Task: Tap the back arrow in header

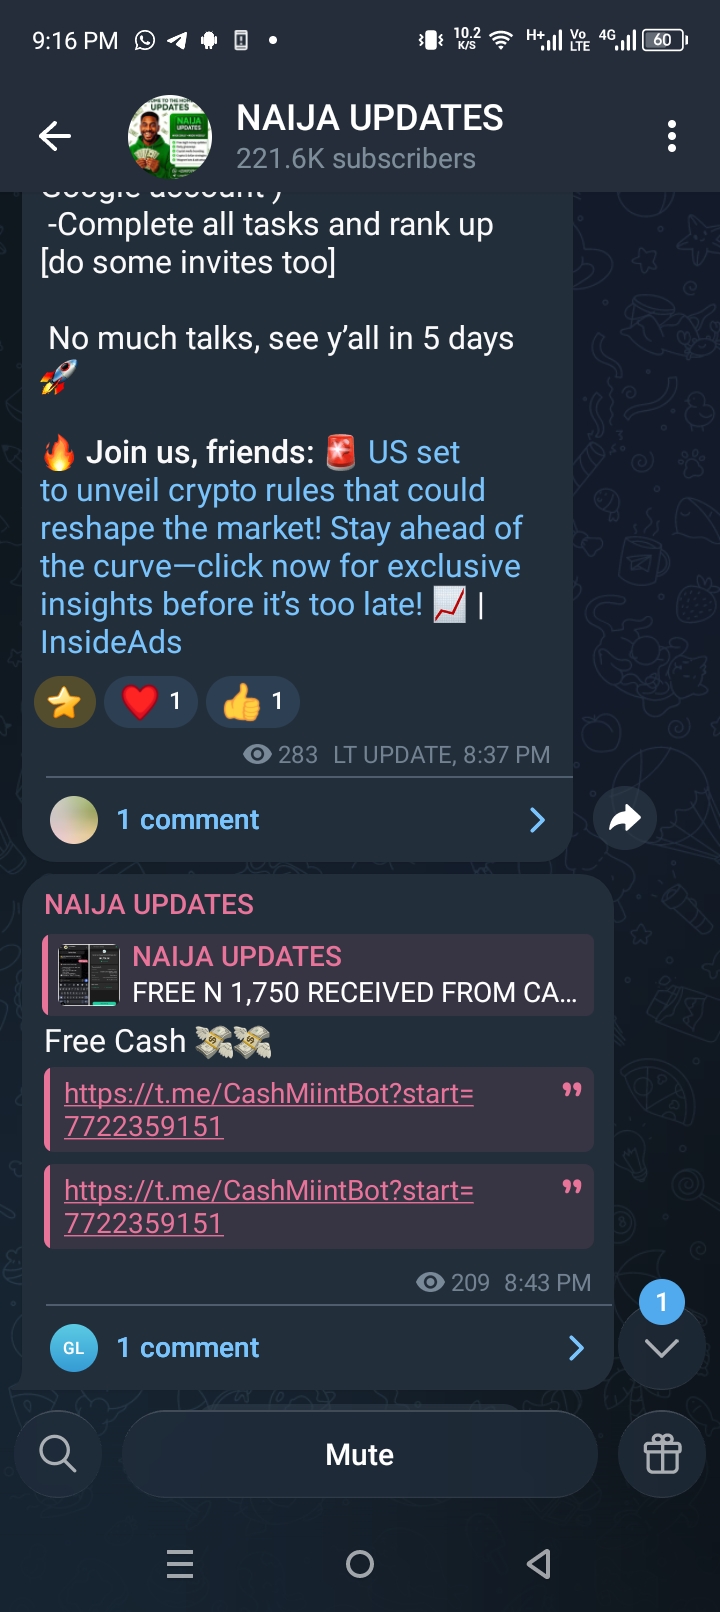Action: click(55, 136)
